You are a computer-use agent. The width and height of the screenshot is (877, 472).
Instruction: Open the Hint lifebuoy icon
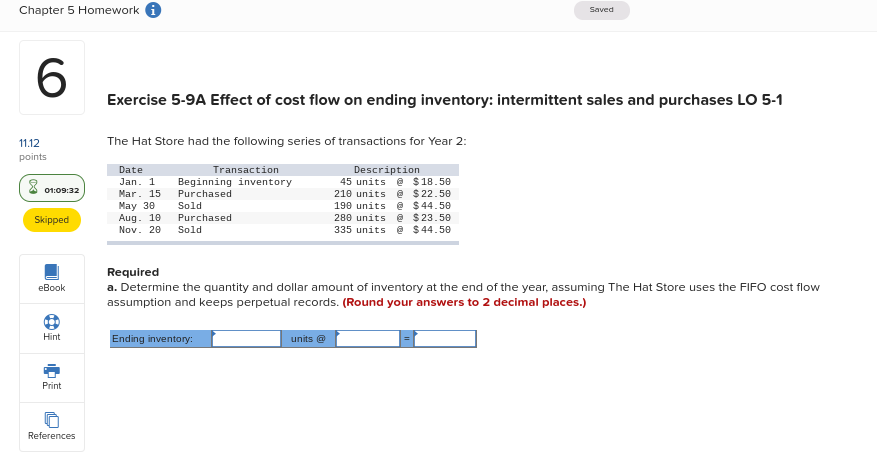click(x=51, y=322)
